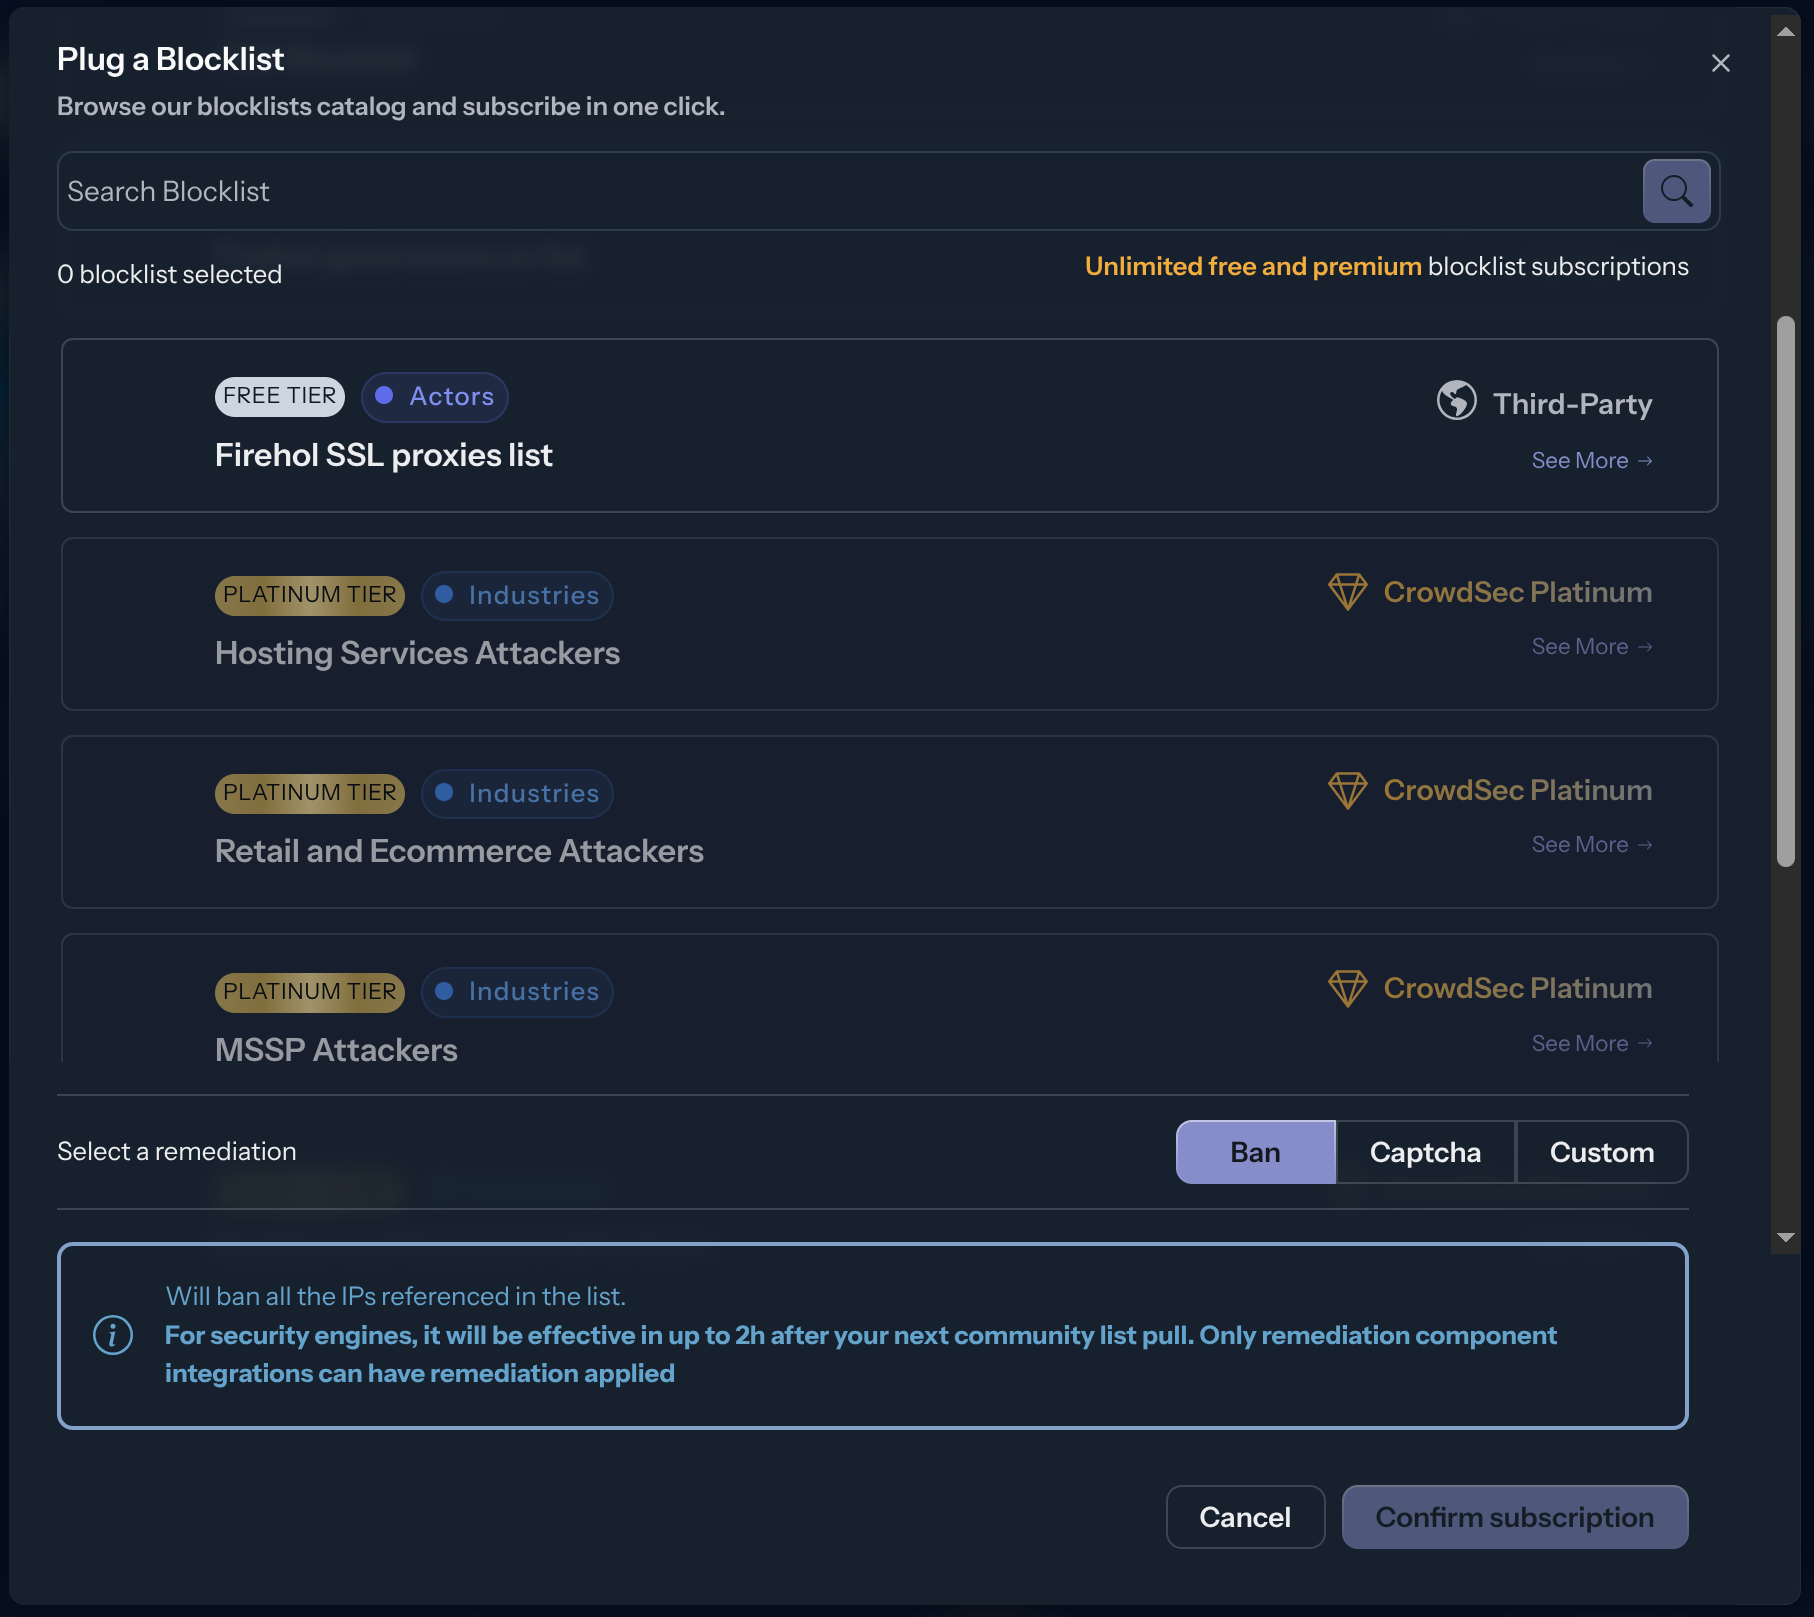1814x1617 pixels.
Task: Click the Third-Party globe icon
Action: [1456, 402]
